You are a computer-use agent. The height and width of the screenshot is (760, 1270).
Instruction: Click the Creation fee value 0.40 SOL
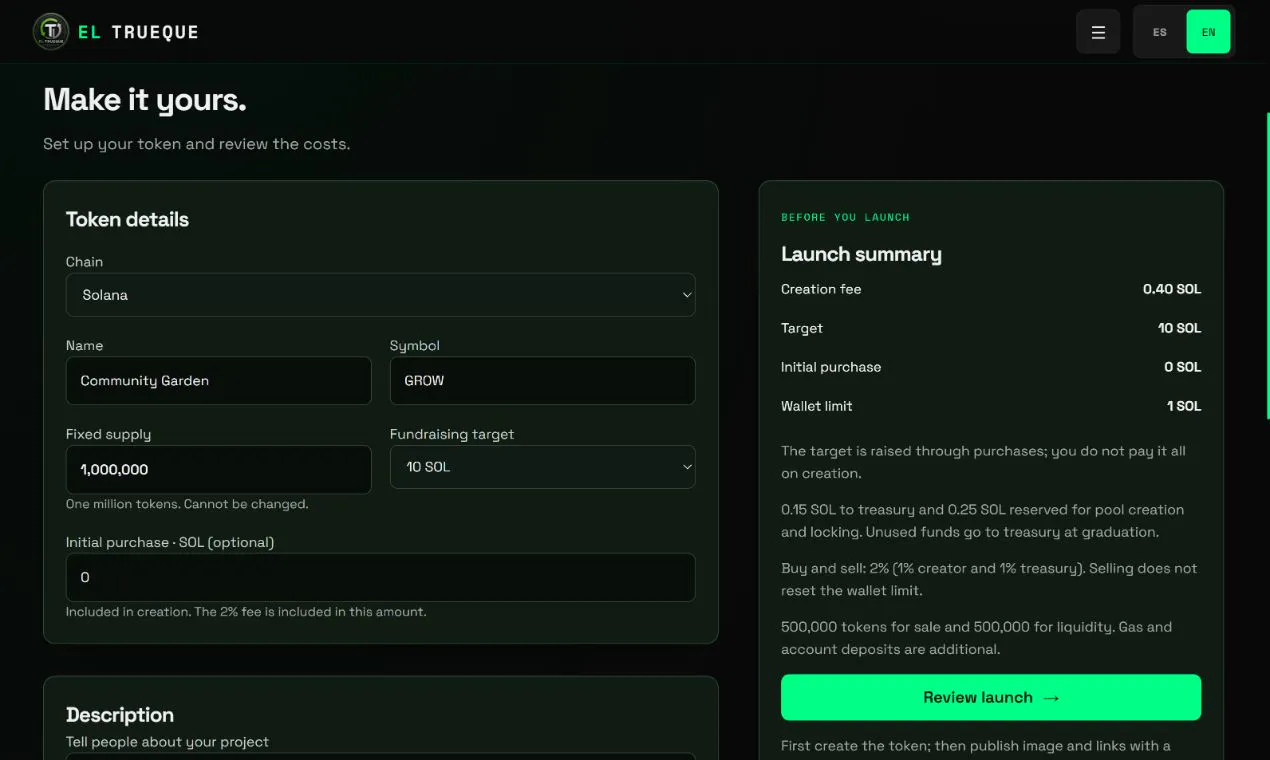(1172, 289)
